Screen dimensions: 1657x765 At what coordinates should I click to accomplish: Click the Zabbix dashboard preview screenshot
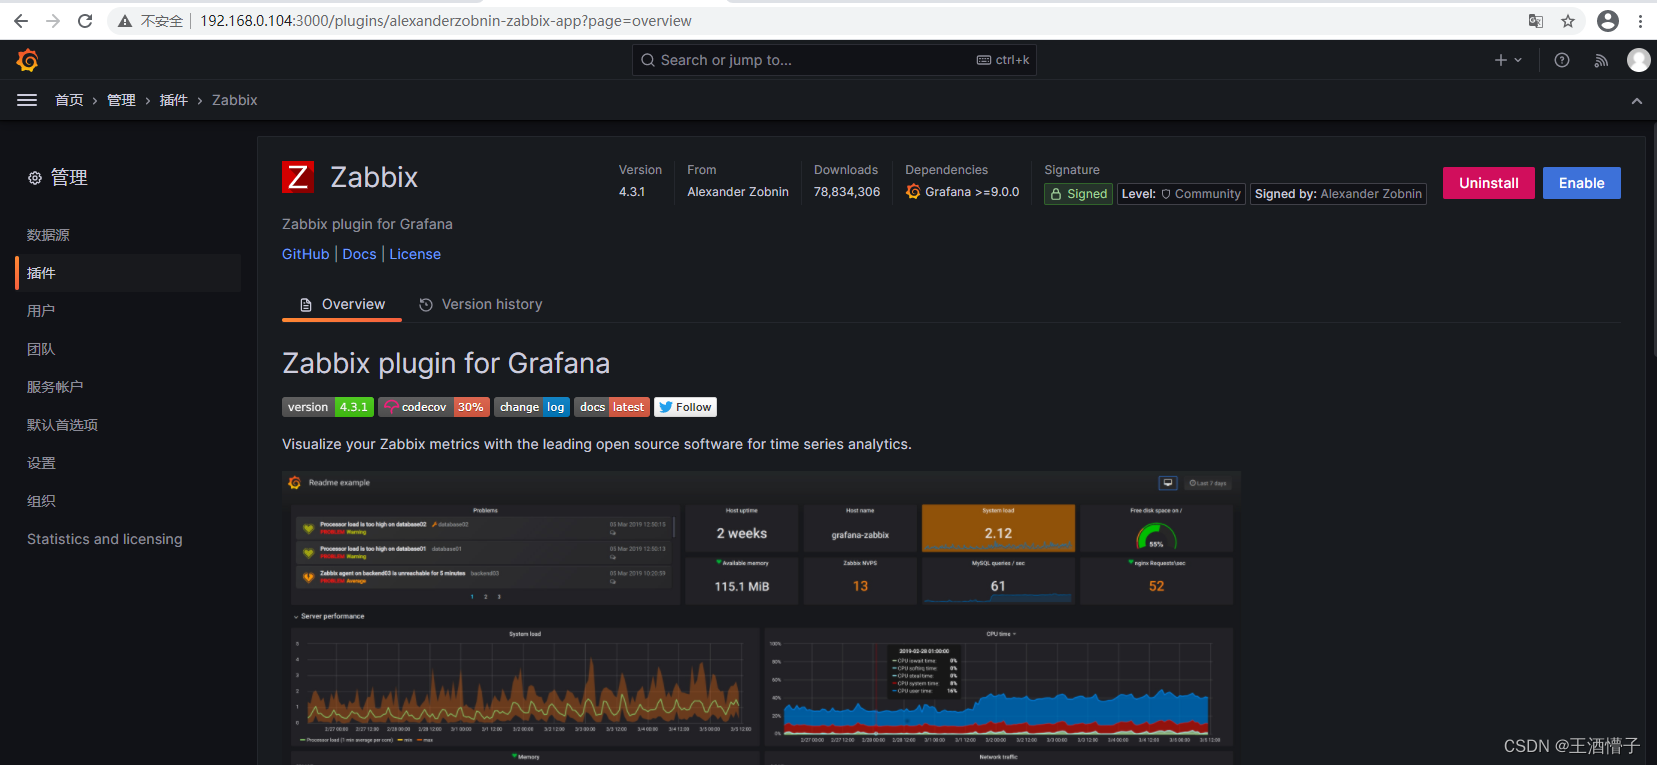(761, 617)
